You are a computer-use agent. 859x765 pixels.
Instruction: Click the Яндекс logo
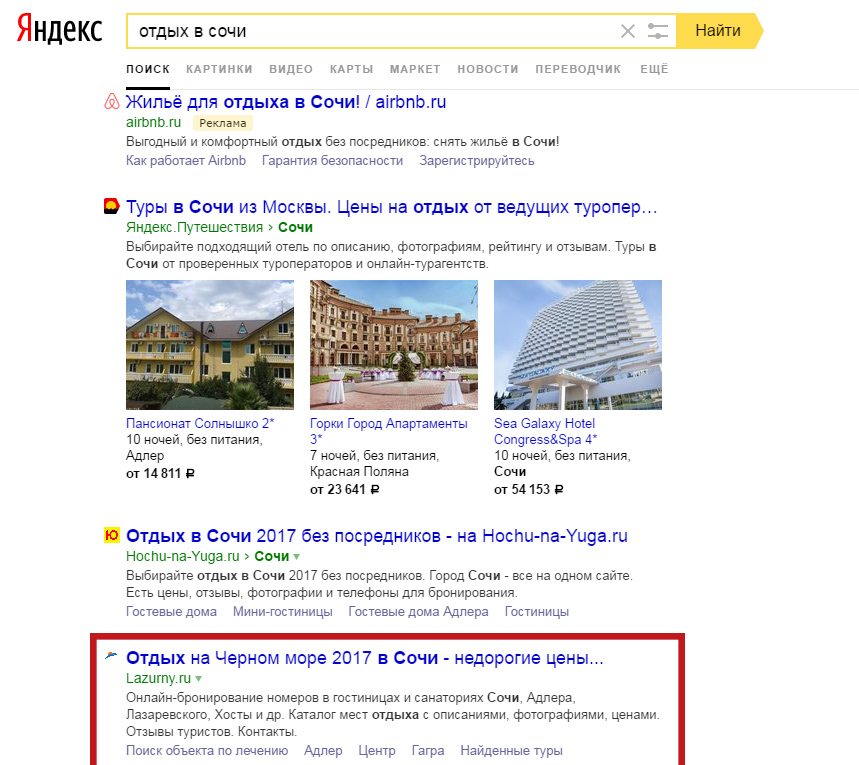[x=59, y=30]
